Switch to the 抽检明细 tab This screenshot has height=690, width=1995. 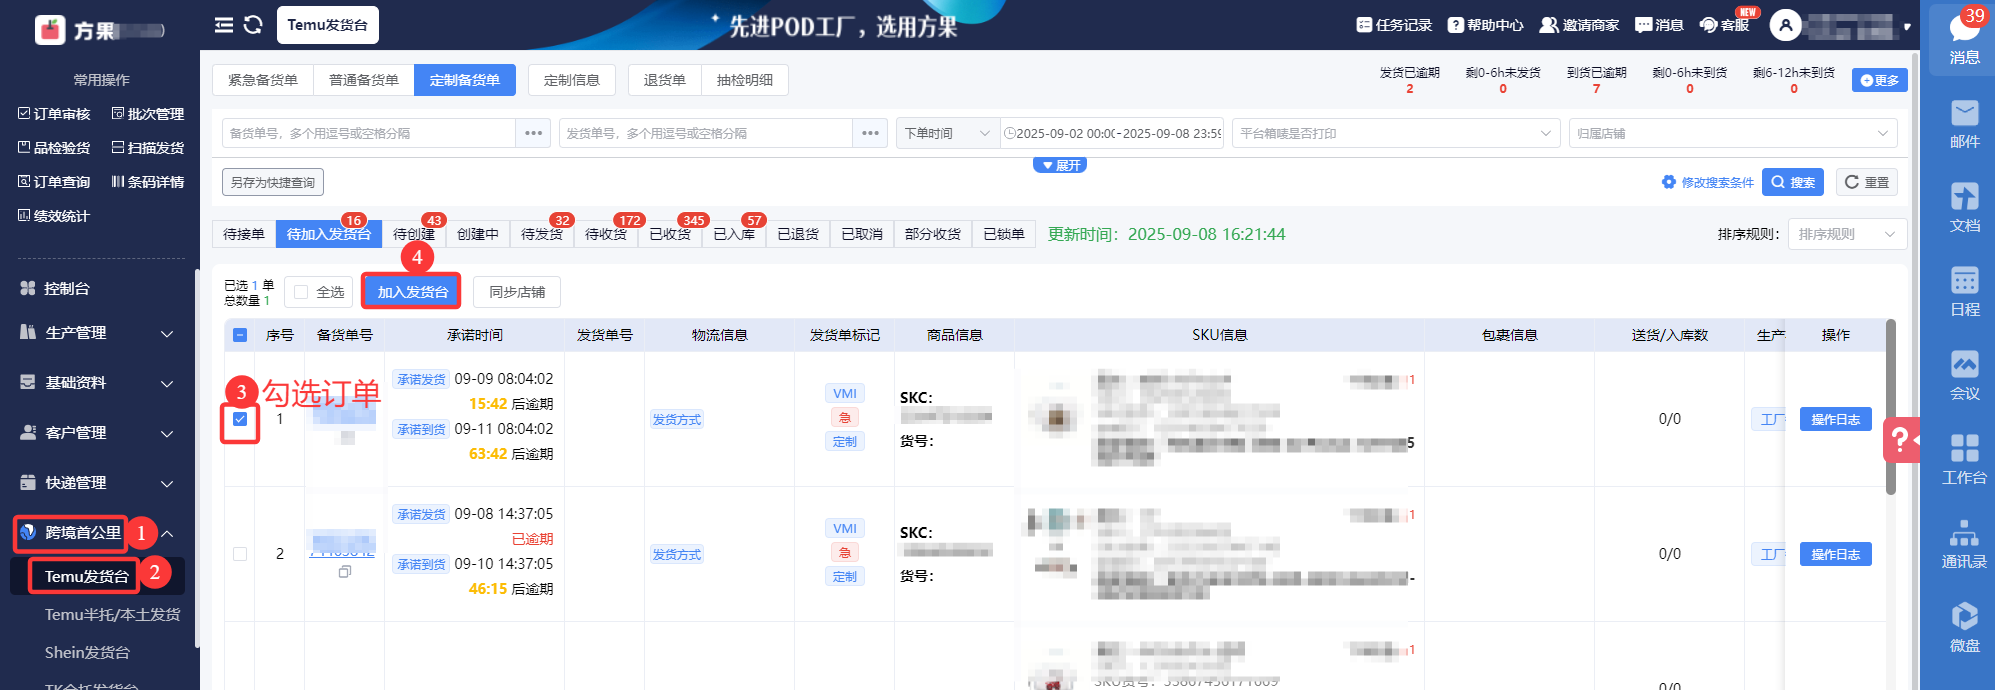tap(745, 80)
